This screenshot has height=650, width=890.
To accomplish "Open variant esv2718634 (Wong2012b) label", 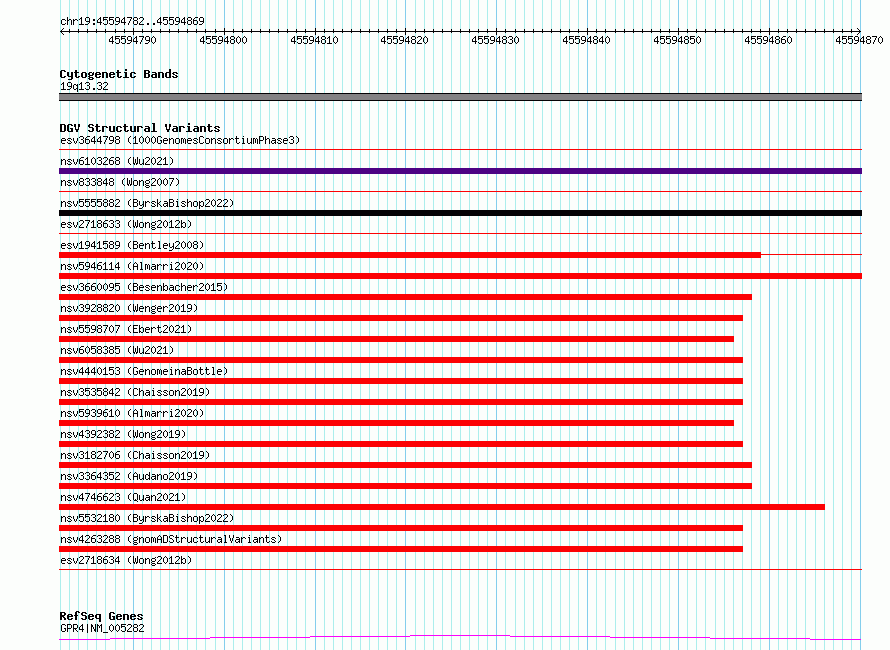I will (x=126, y=560).
